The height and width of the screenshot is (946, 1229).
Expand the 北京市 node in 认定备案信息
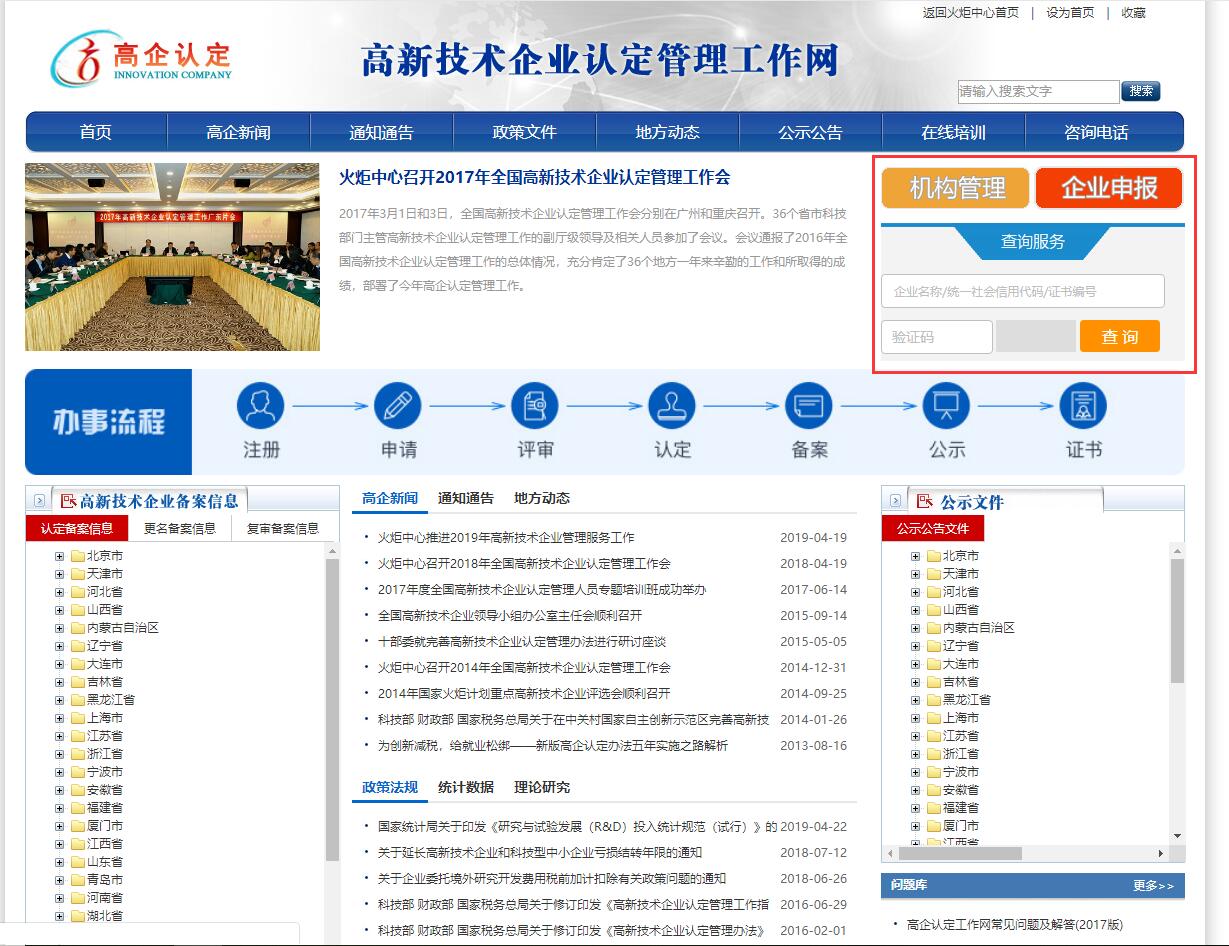[x=59, y=555]
